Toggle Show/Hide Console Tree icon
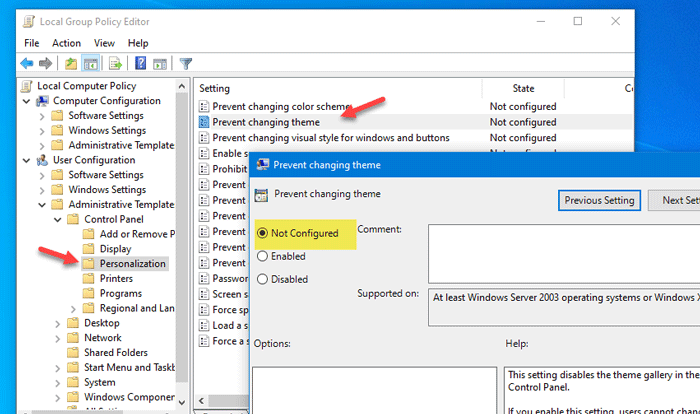Viewport: 700px width, 414px height. tap(91, 64)
